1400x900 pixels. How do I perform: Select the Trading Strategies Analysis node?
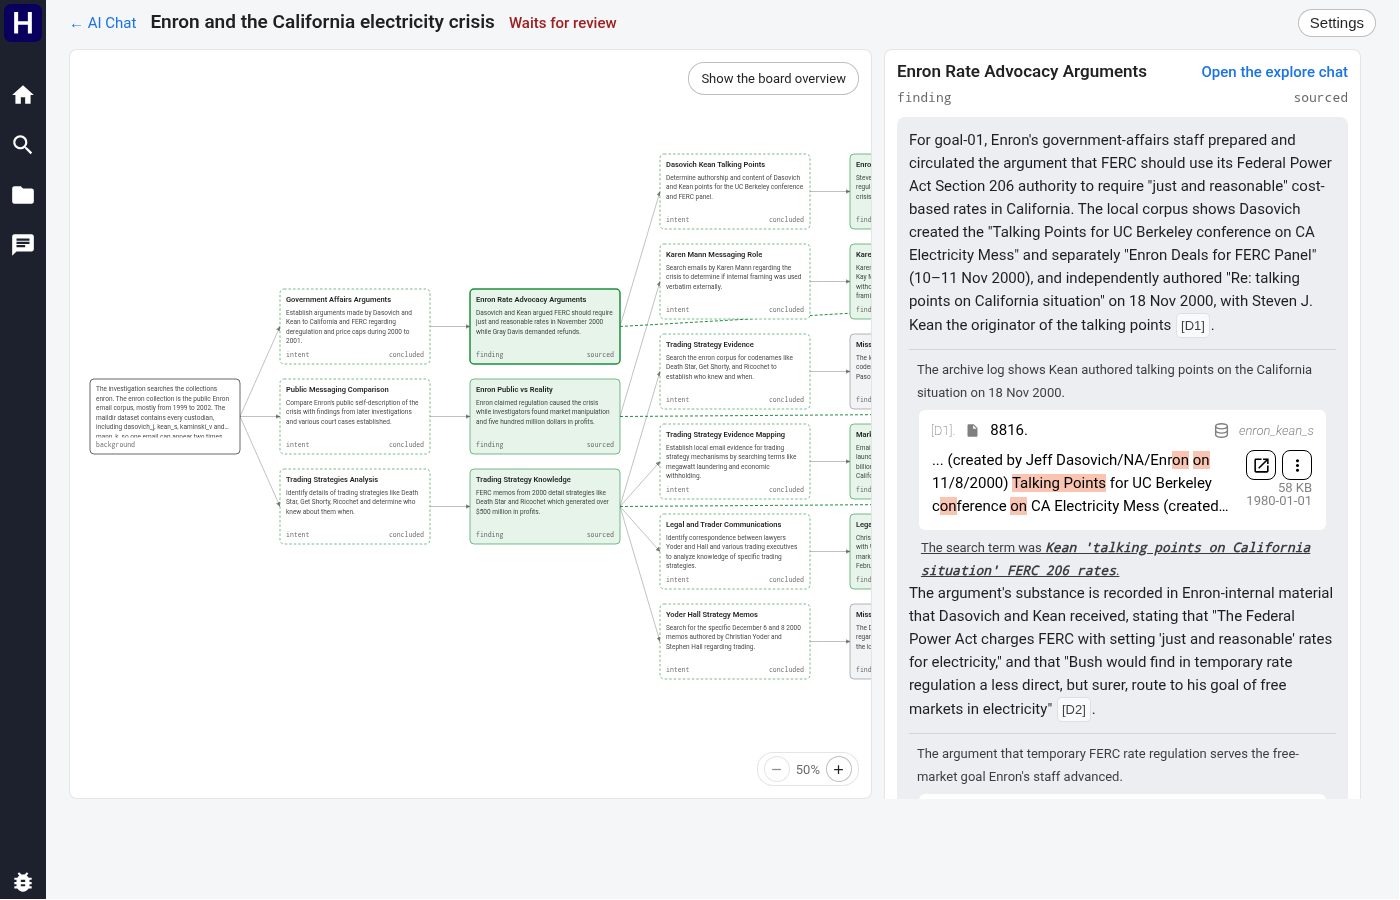coord(355,507)
